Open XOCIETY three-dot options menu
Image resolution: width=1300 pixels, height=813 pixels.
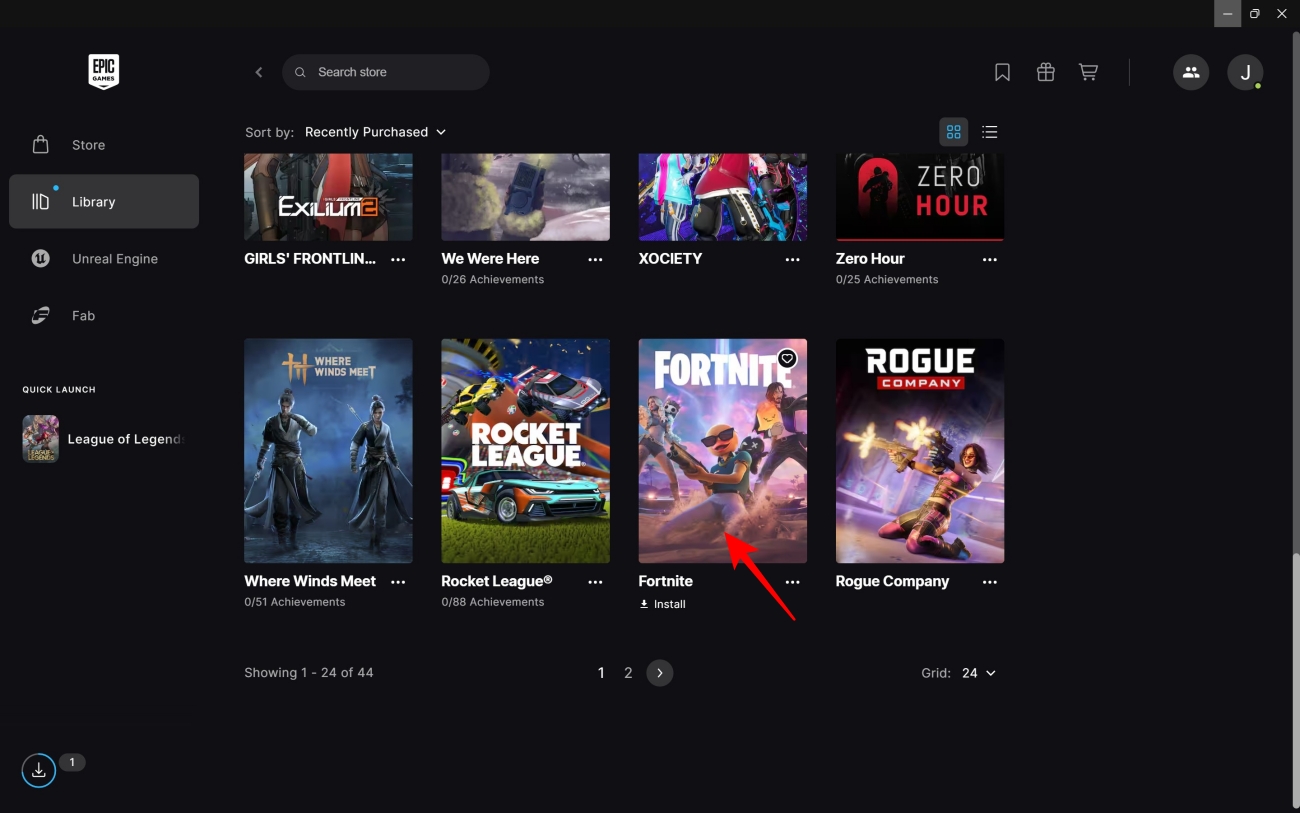pos(792,259)
